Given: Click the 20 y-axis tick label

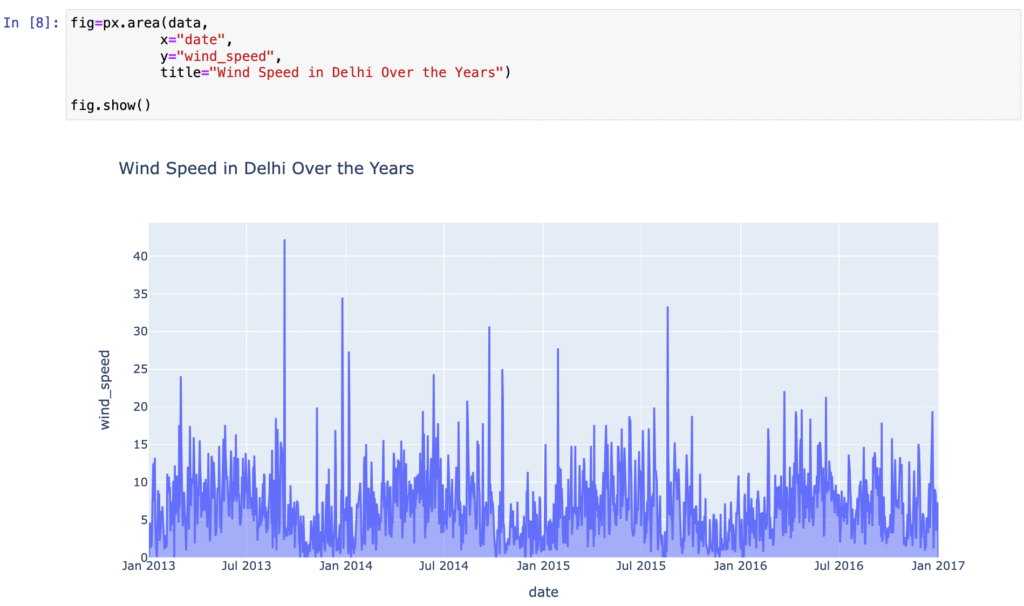Looking at the screenshot, I should point(140,407).
